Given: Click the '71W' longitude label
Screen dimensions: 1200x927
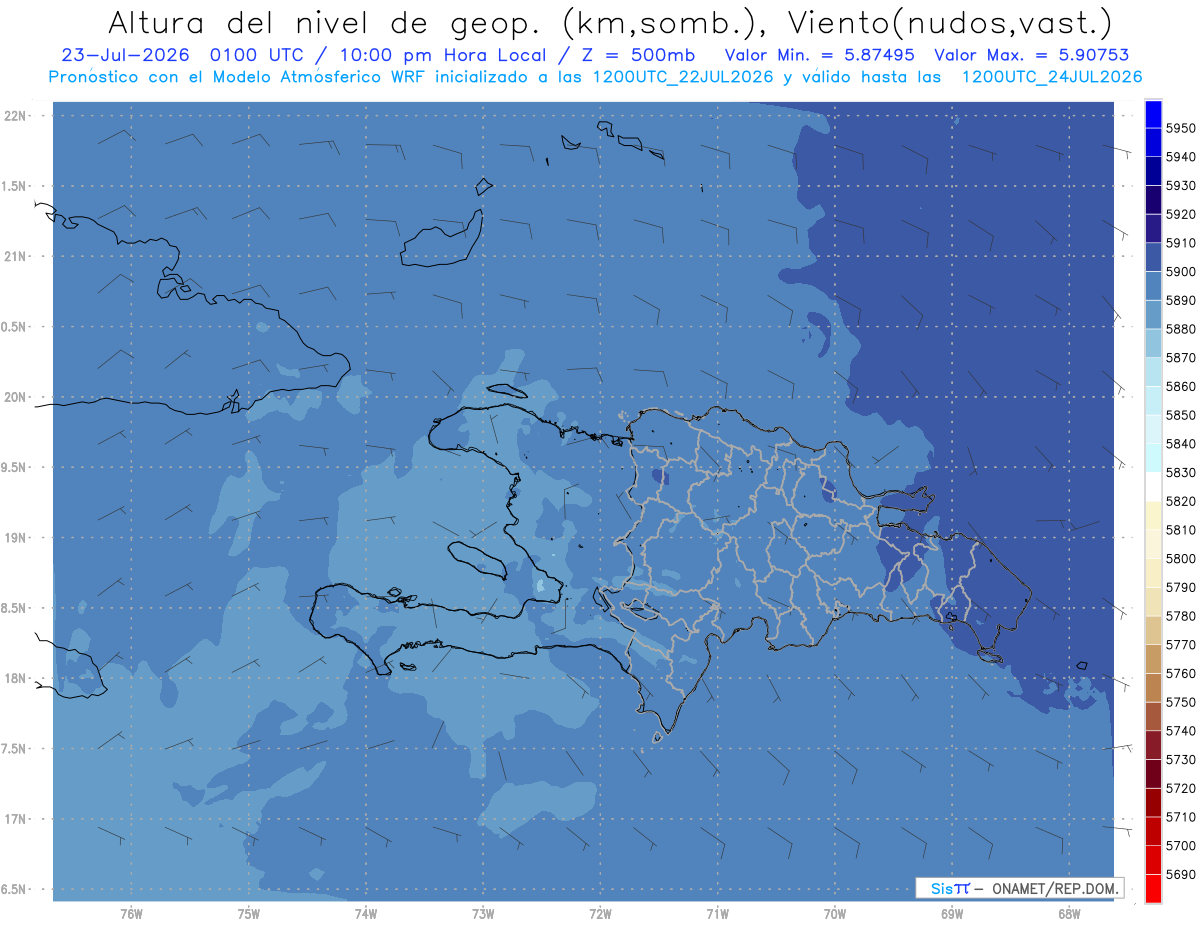Looking at the screenshot, I should point(717,913).
